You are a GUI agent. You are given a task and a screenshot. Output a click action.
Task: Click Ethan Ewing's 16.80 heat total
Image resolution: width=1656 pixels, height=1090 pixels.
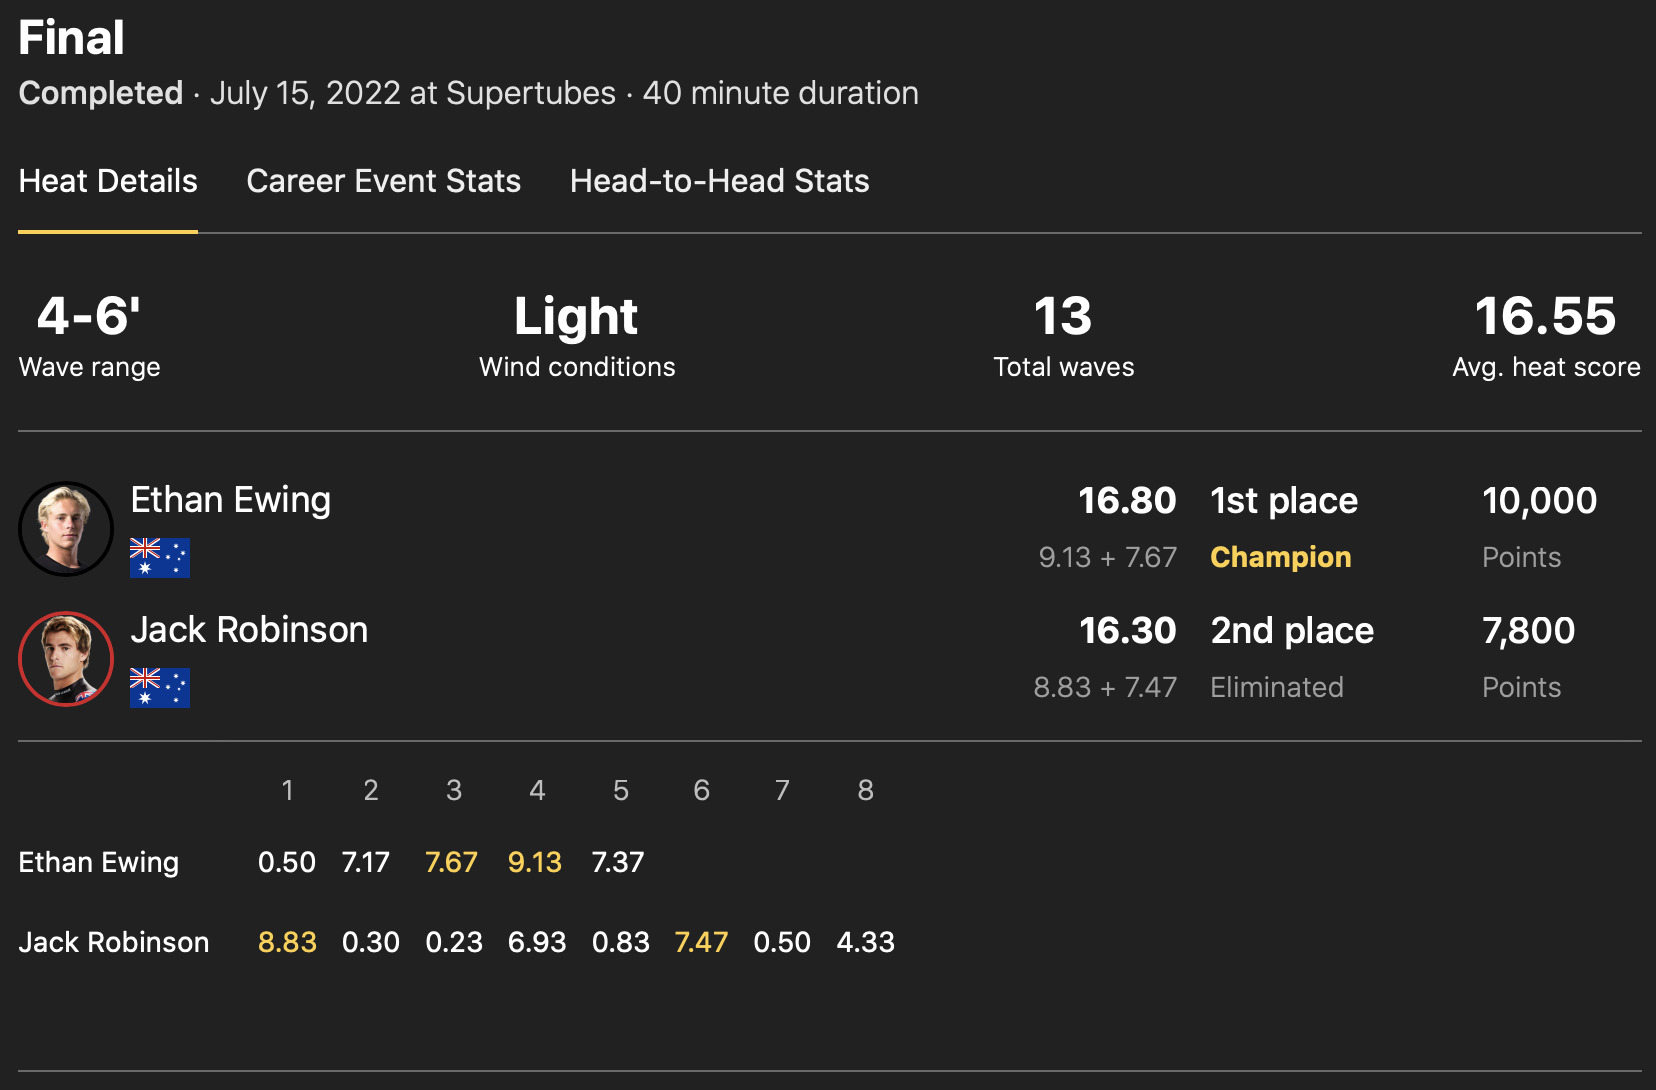[1126, 500]
